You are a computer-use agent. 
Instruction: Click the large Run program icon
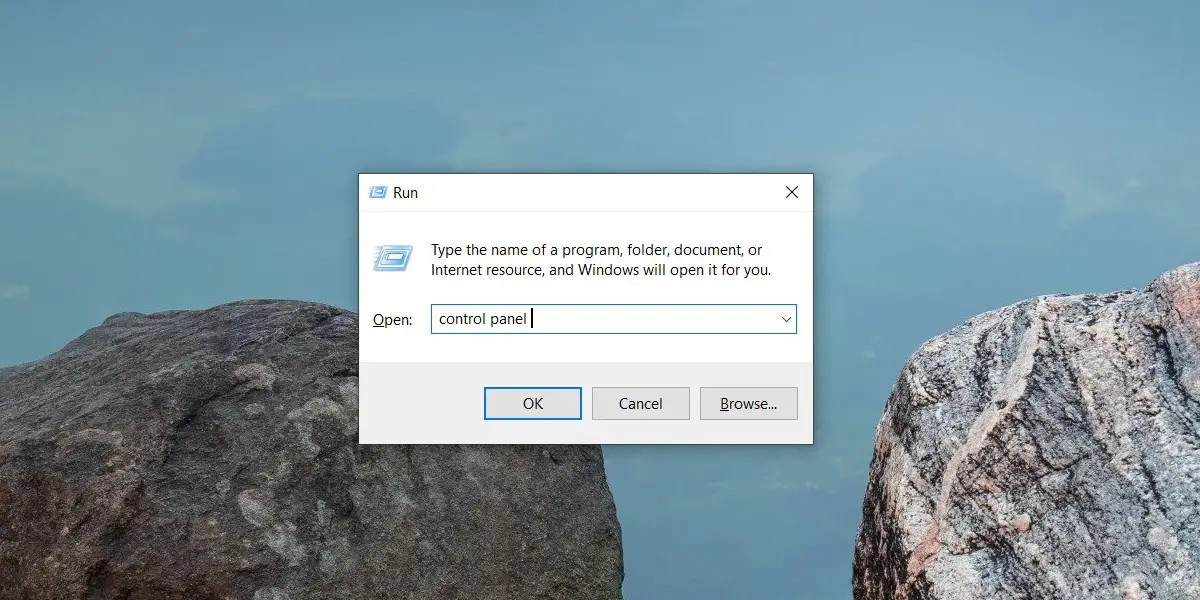[x=392, y=258]
